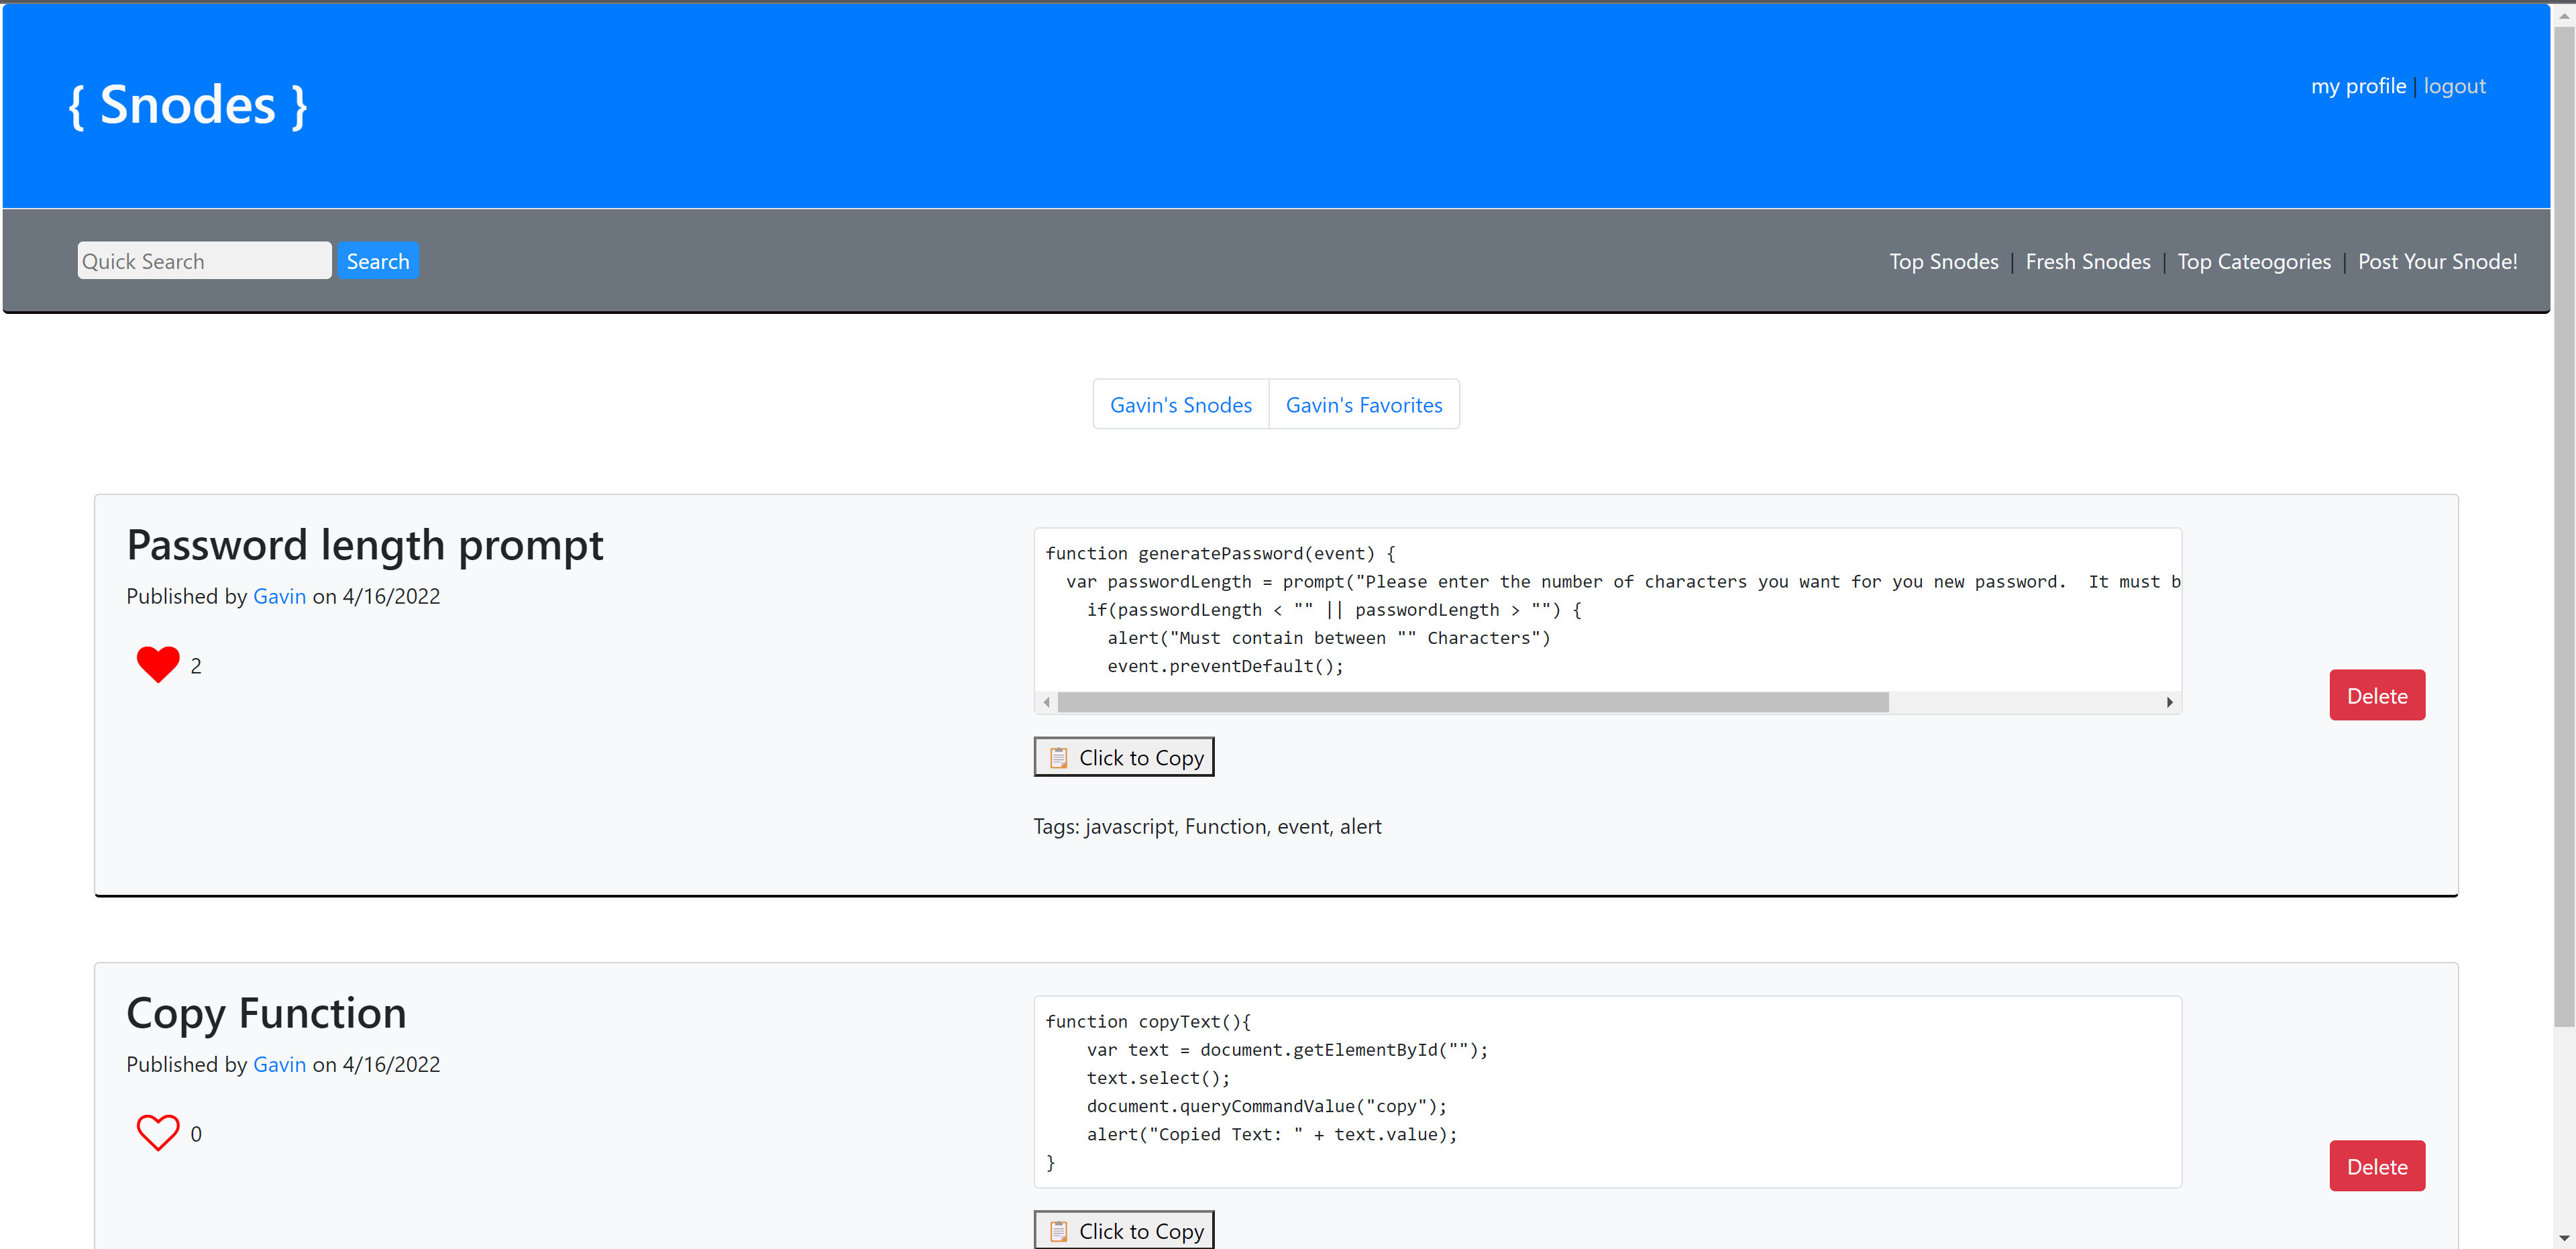Screen dimensions: 2576x1249
Task: Click the clipboard icon inside the first Click to Copy button
Action: 1058,757
